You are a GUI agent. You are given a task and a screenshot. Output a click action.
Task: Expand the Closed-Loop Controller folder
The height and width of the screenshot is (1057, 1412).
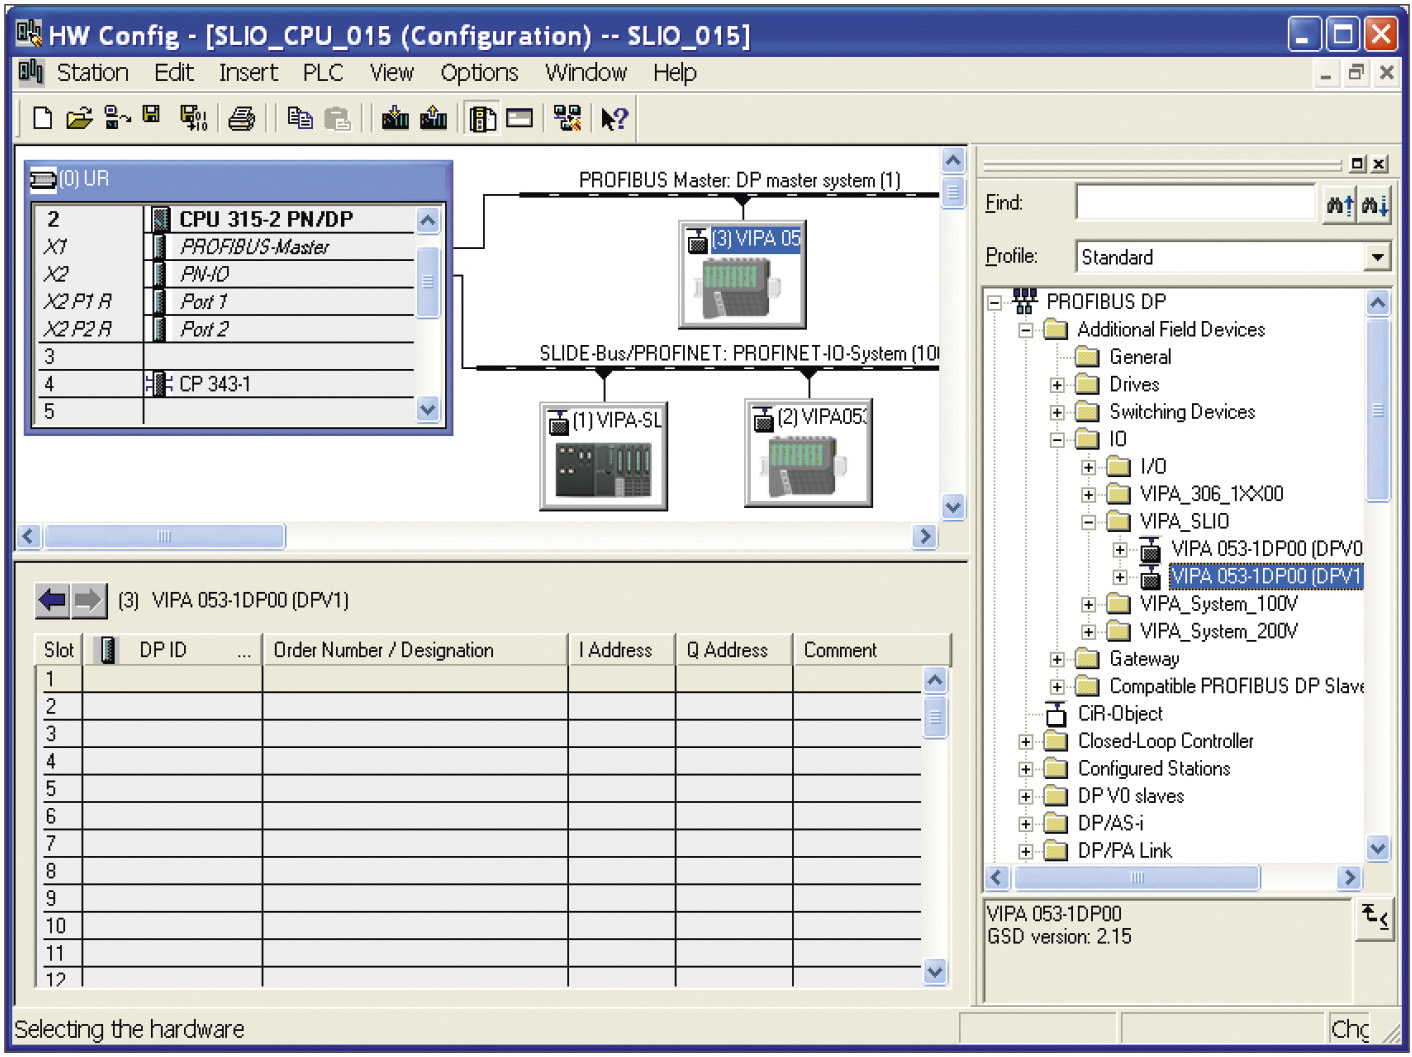pos(1026,742)
